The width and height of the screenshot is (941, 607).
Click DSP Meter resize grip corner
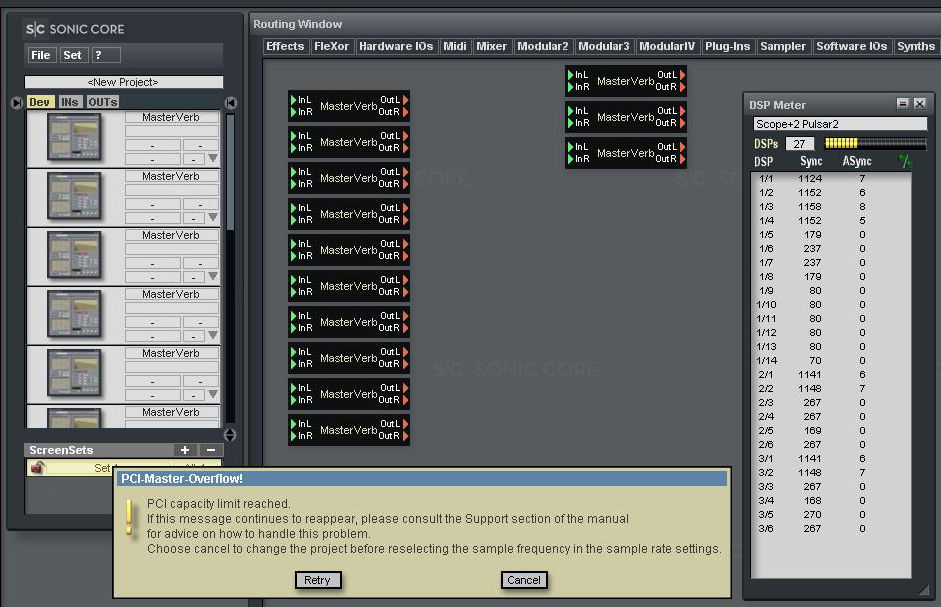point(923,591)
